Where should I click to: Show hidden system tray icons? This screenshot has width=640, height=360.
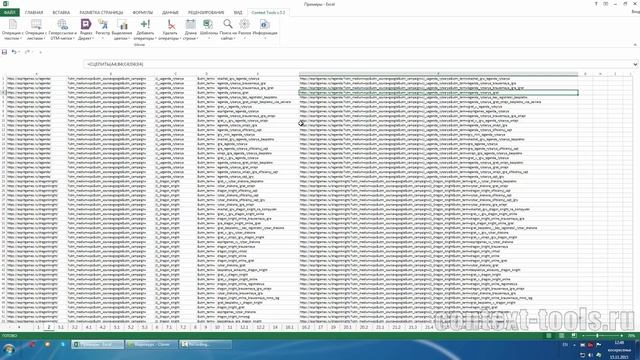click(x=574, y=345)
